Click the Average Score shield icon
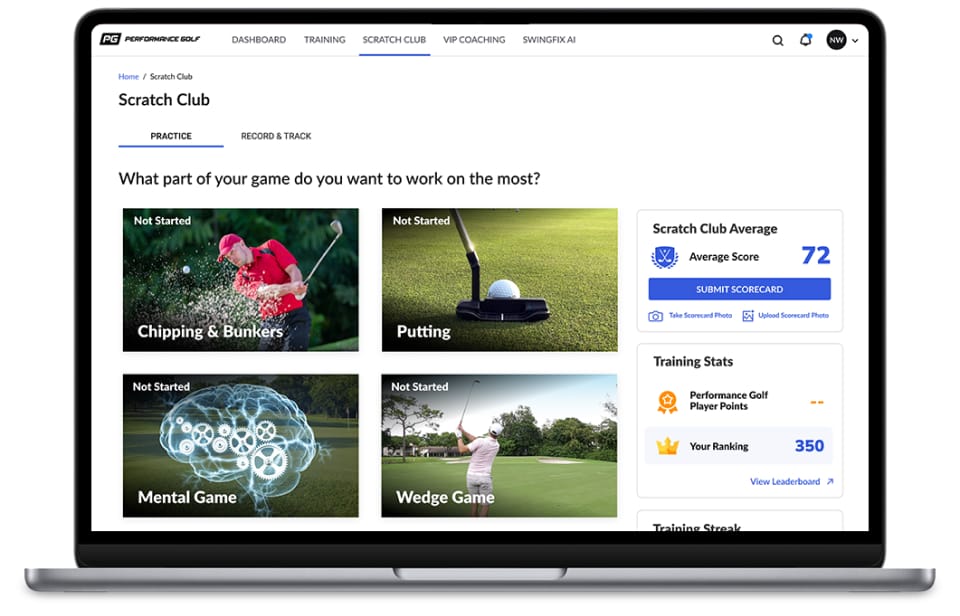This screenshot has width=960, height=616. tap(665, 257)
